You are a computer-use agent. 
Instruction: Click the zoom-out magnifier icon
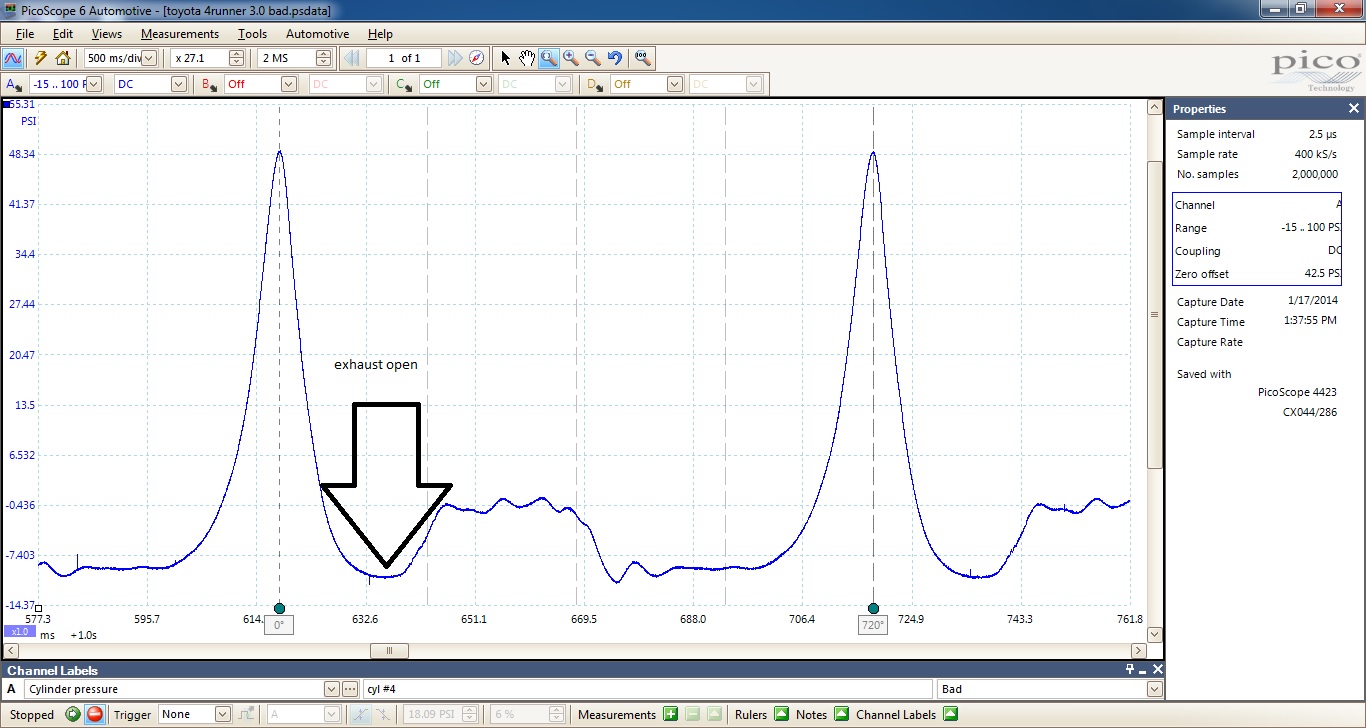click(593, 58)
